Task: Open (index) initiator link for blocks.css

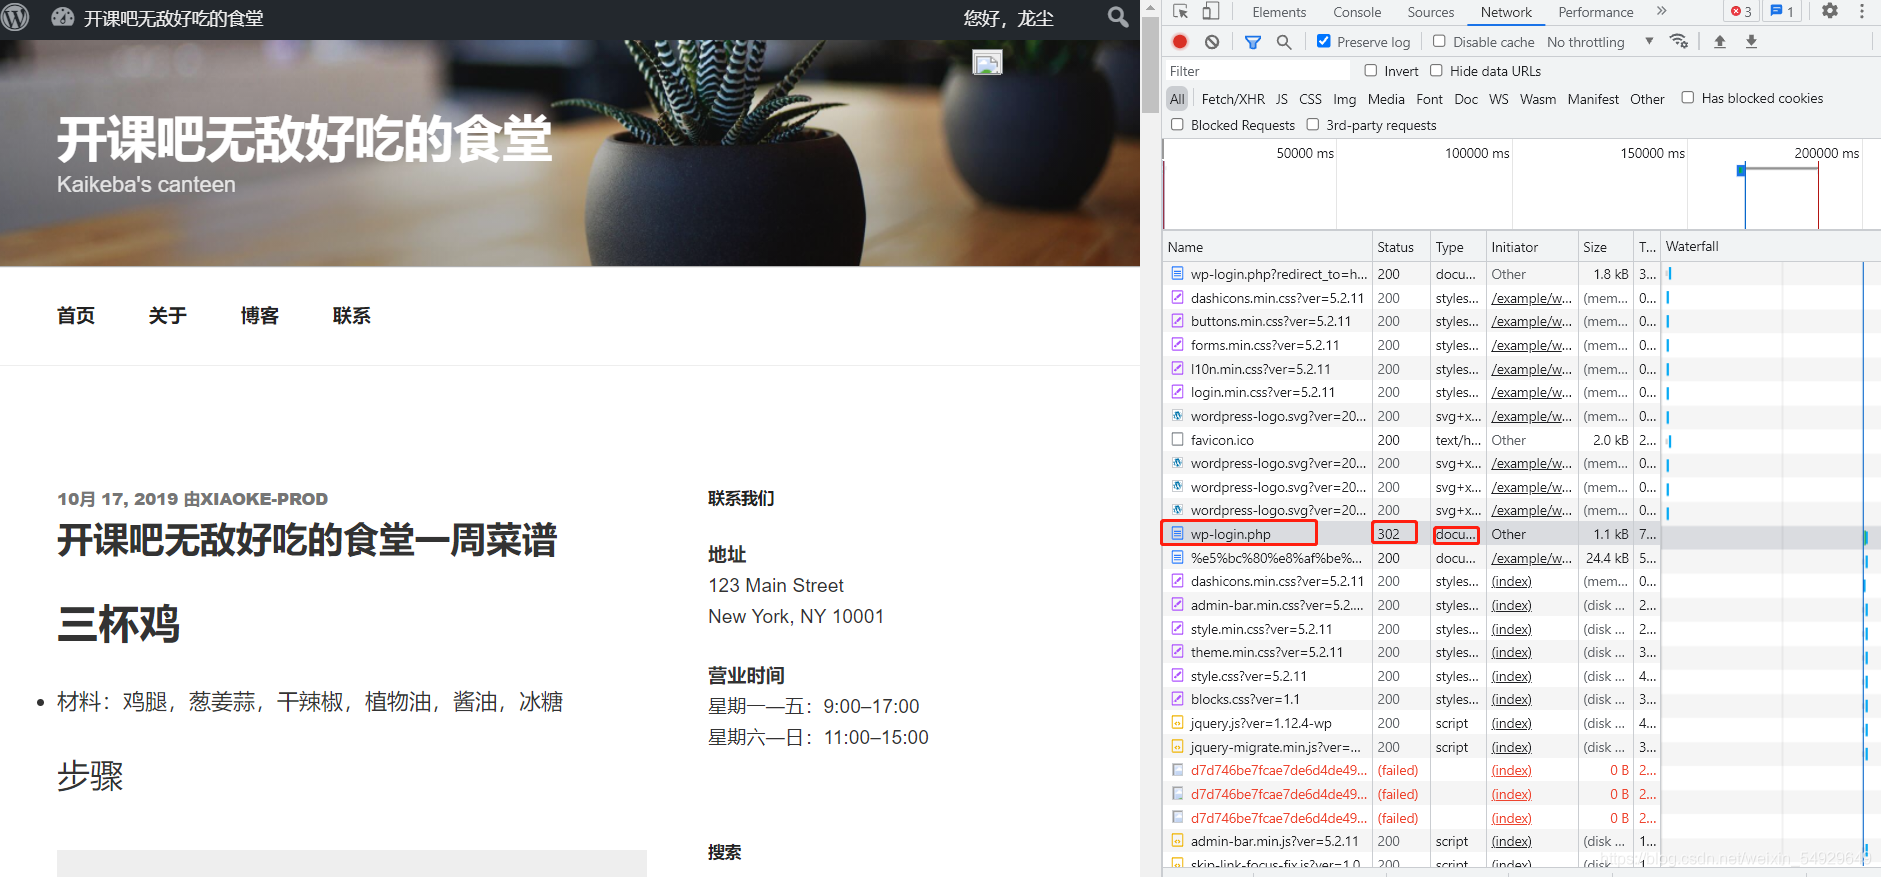Action: pyautogui.click(x=1511, y=699)
